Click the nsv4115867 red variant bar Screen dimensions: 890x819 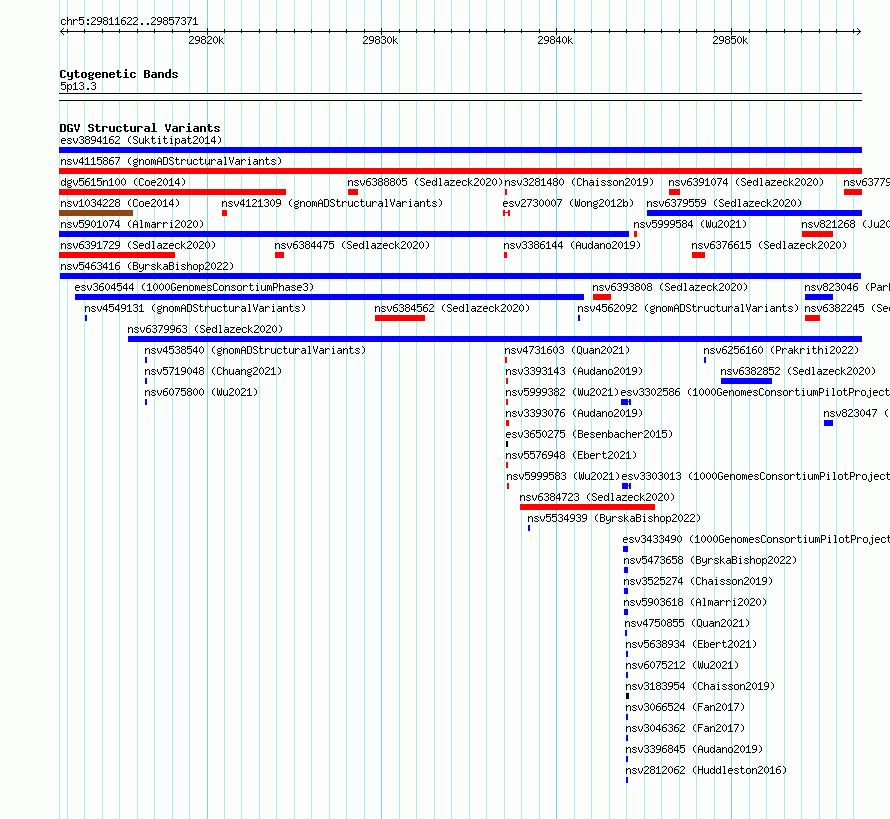(x=460, y=171)
